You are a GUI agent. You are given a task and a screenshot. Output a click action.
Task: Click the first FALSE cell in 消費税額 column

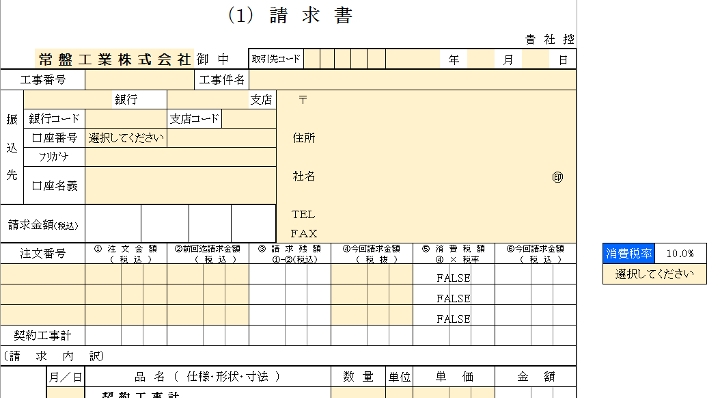tap(453, 278)
